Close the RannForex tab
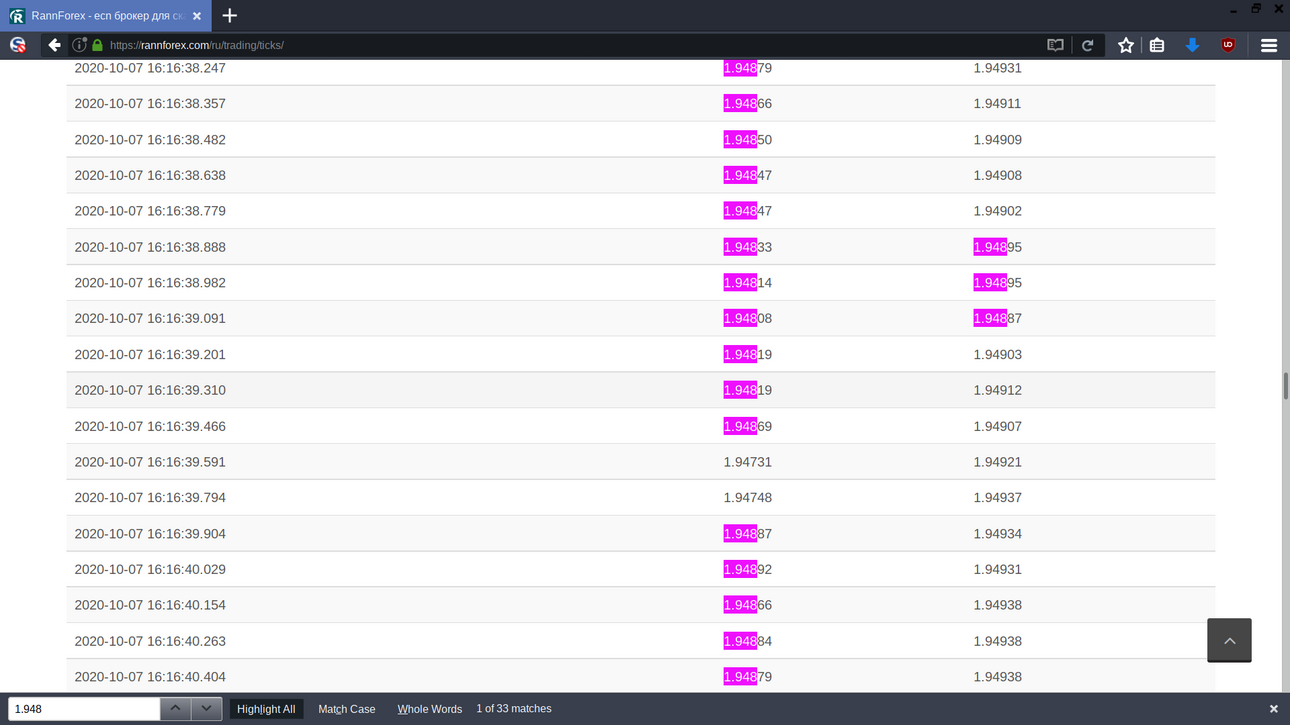 point(197,16)
